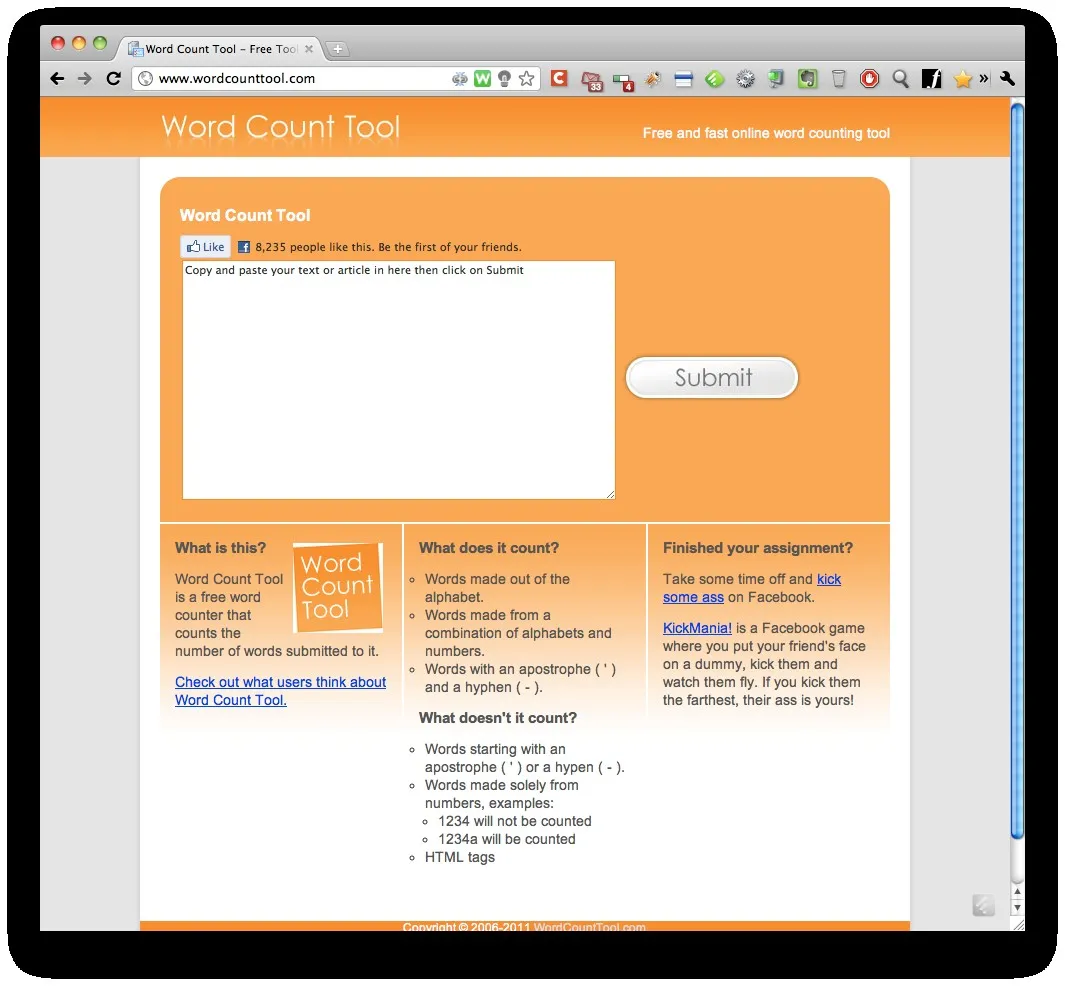Click the orange Word Count Tool square image
1065x986 pixels.
coord(338,588)
